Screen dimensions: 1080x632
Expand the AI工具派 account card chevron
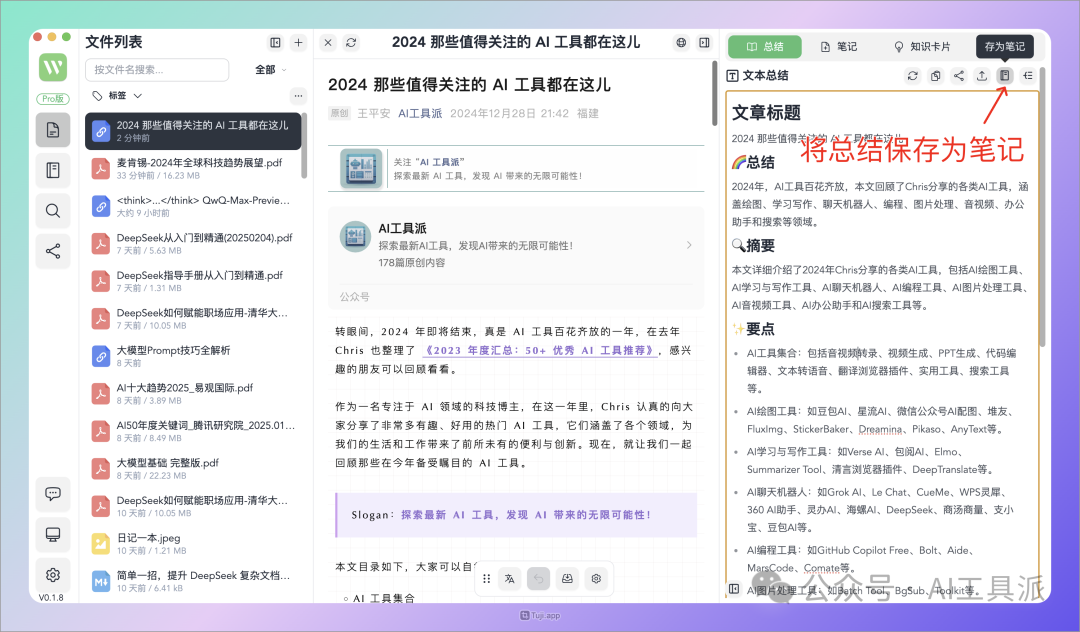(689, 245)
